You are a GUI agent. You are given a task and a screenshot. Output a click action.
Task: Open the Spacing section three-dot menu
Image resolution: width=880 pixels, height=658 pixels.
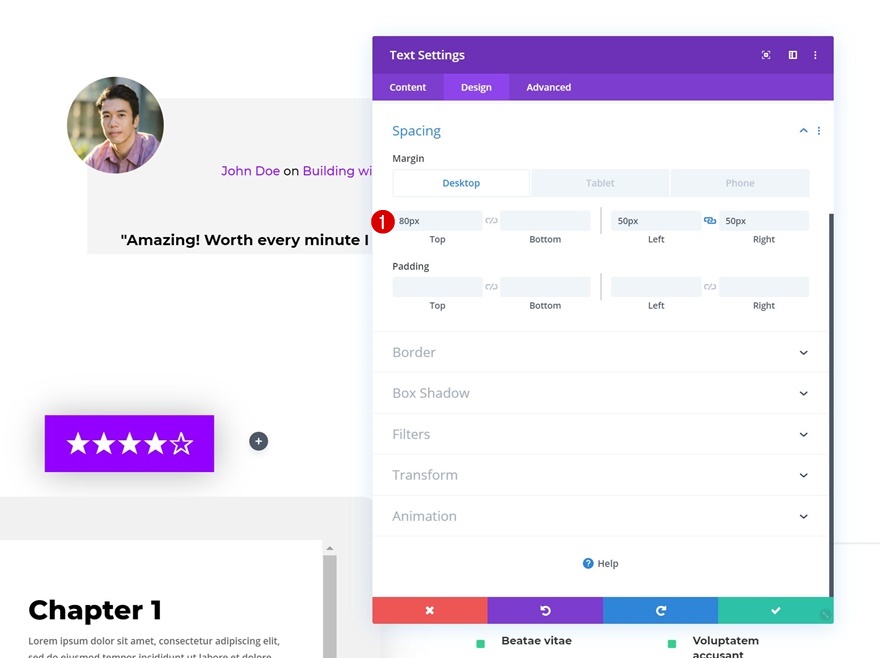[819, 131]
